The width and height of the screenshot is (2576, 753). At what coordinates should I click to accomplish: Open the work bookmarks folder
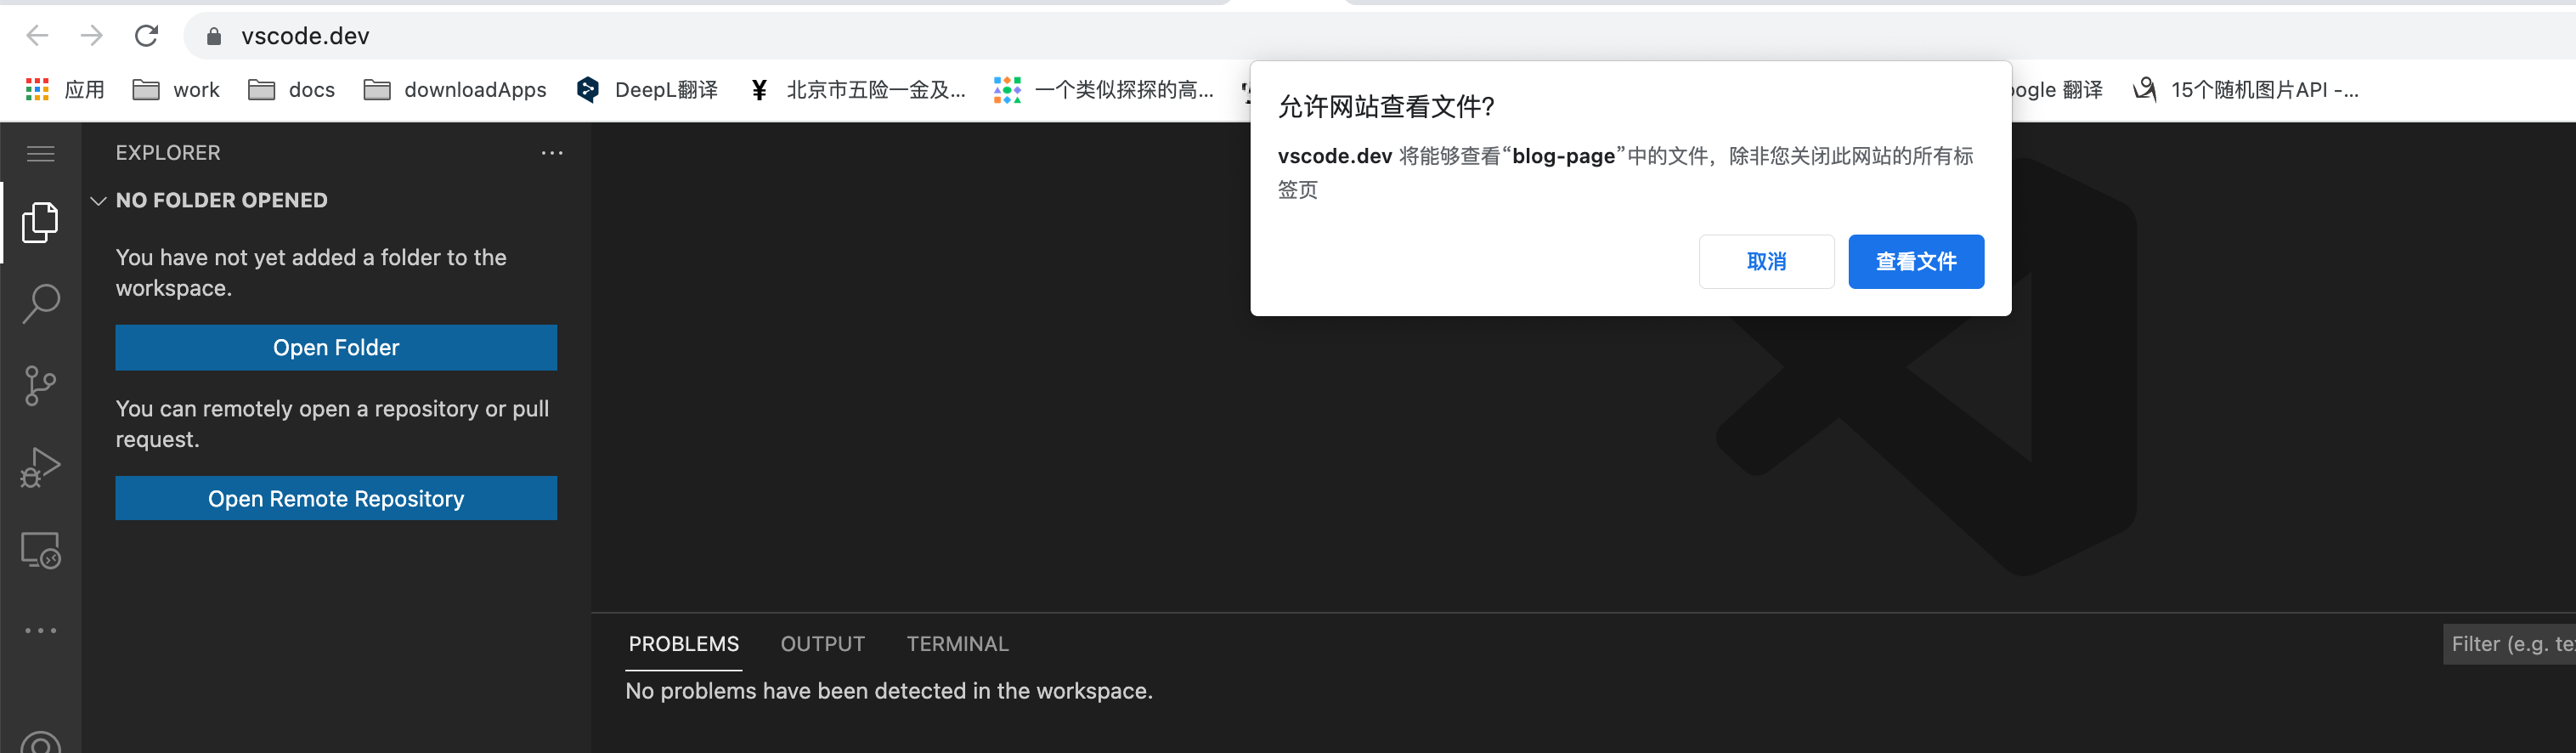tap(176, 90)
